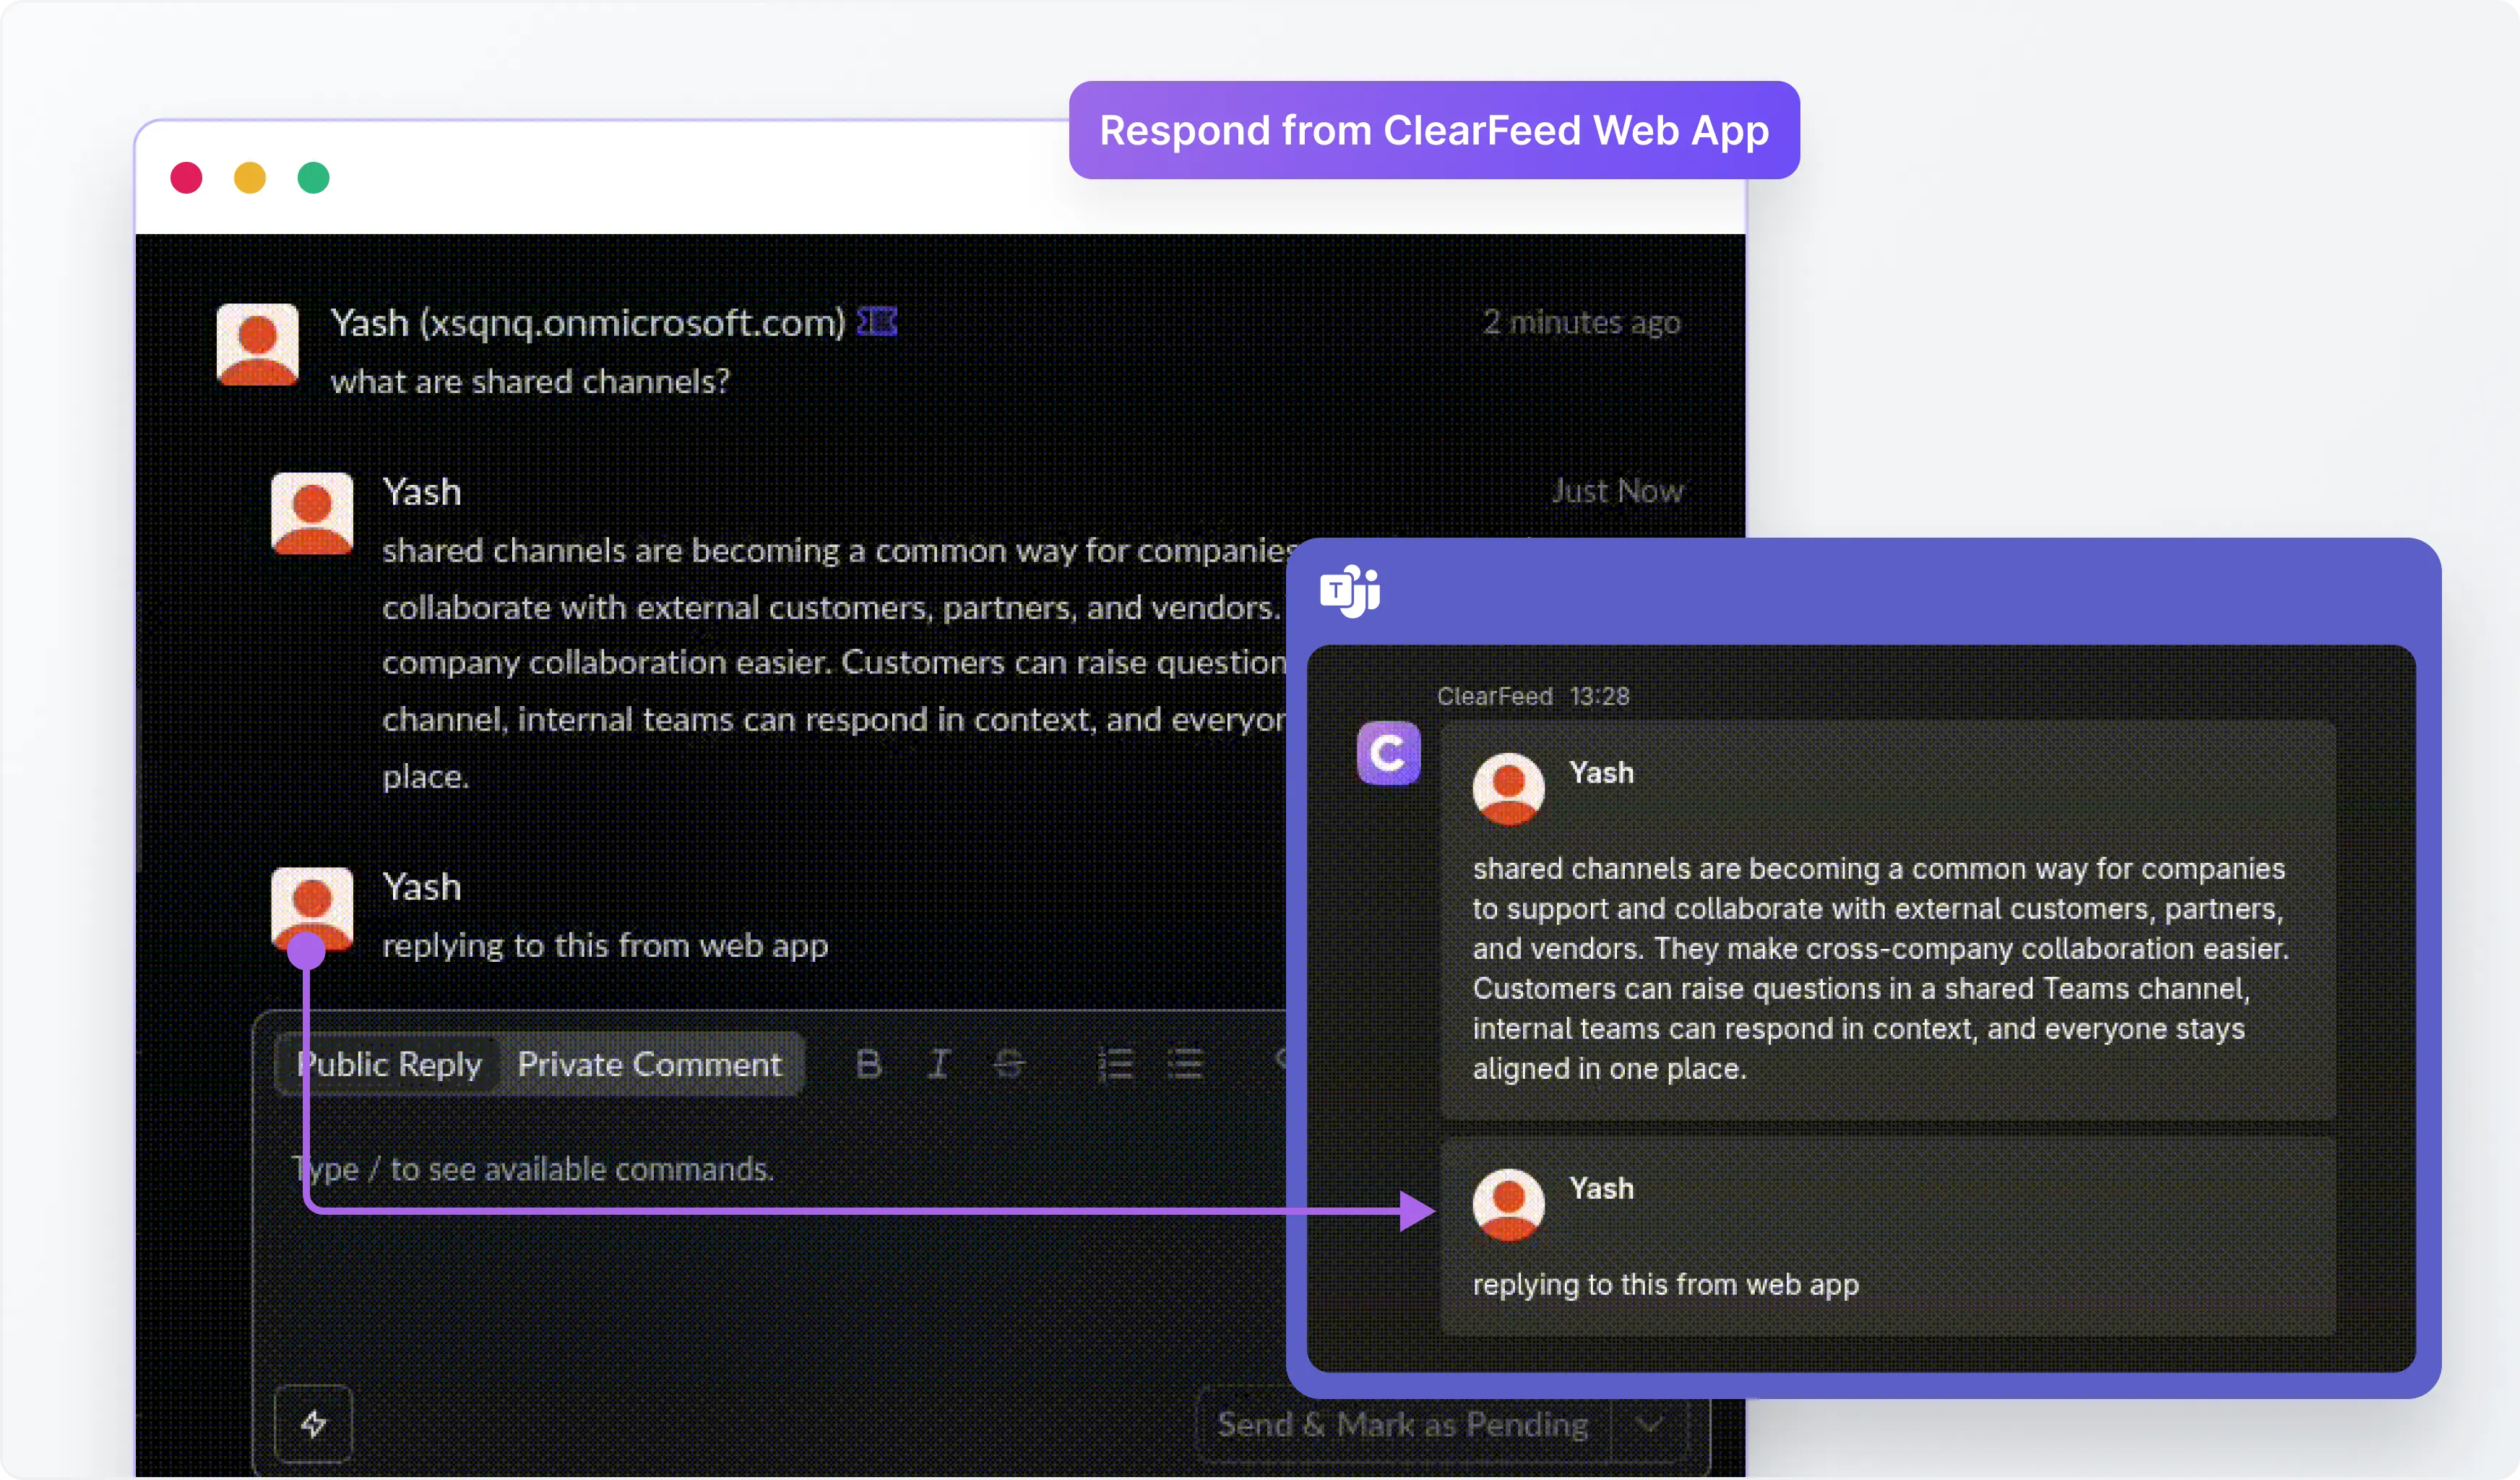This screenshot has width=2520, height=1480.
Task: Click 'ClearFeed 13:28' header in Teams
Action: pyautogui.click(x=1534, y=696)
